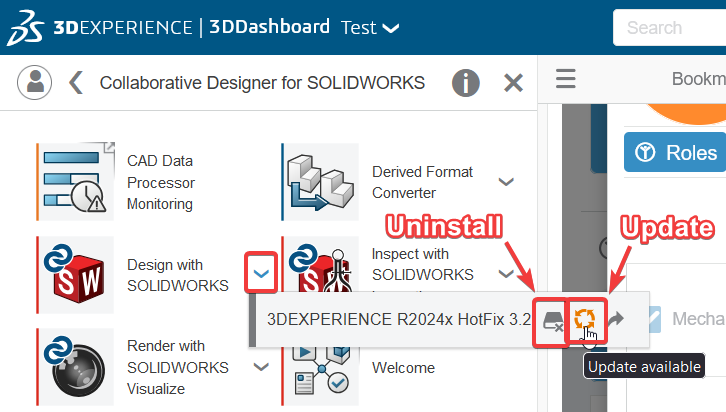Click the orange Update available icon
Image resolution: width=726 pixels, height=412 pixels.
(x=585, y=319)
